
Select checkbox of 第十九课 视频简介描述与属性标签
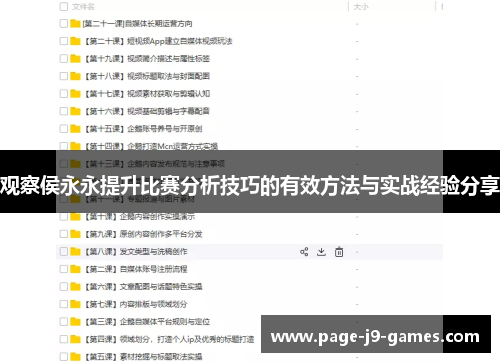pyautogui.click(x=64, y=59)
